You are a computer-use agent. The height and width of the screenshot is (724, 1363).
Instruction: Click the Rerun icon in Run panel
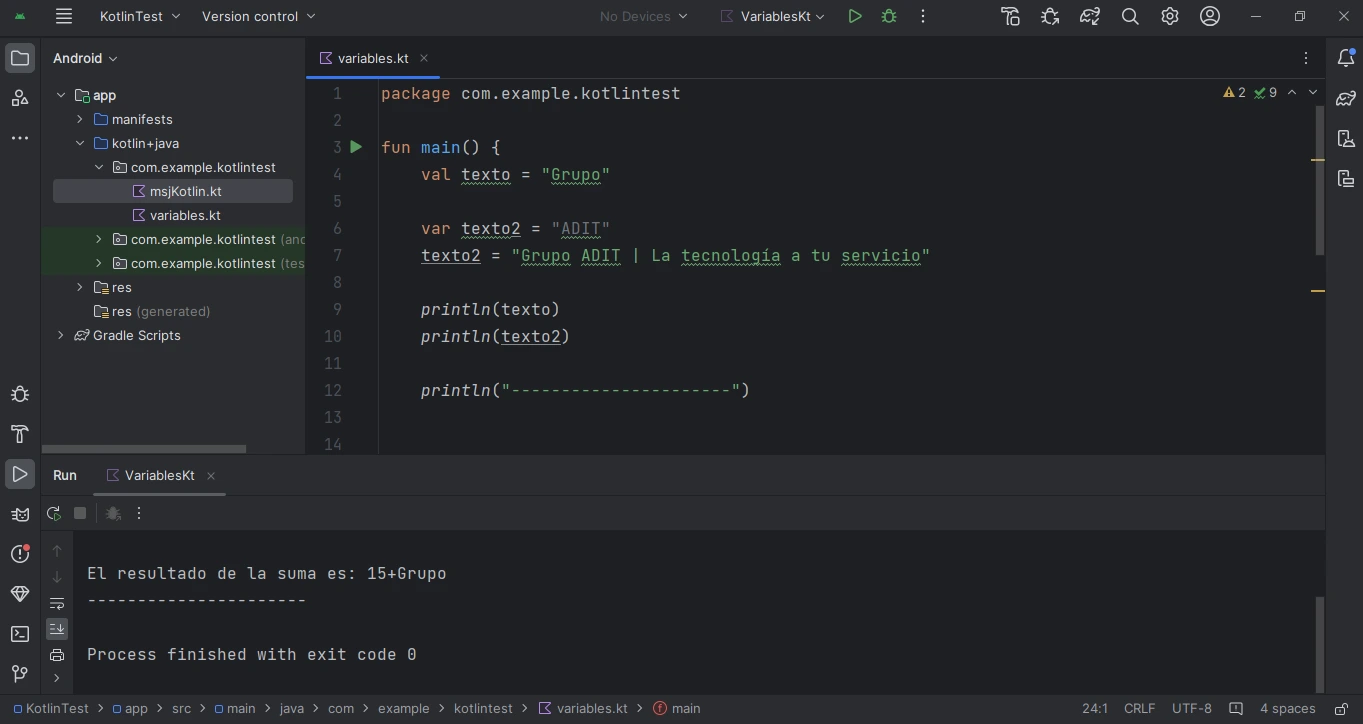point(54,513)
